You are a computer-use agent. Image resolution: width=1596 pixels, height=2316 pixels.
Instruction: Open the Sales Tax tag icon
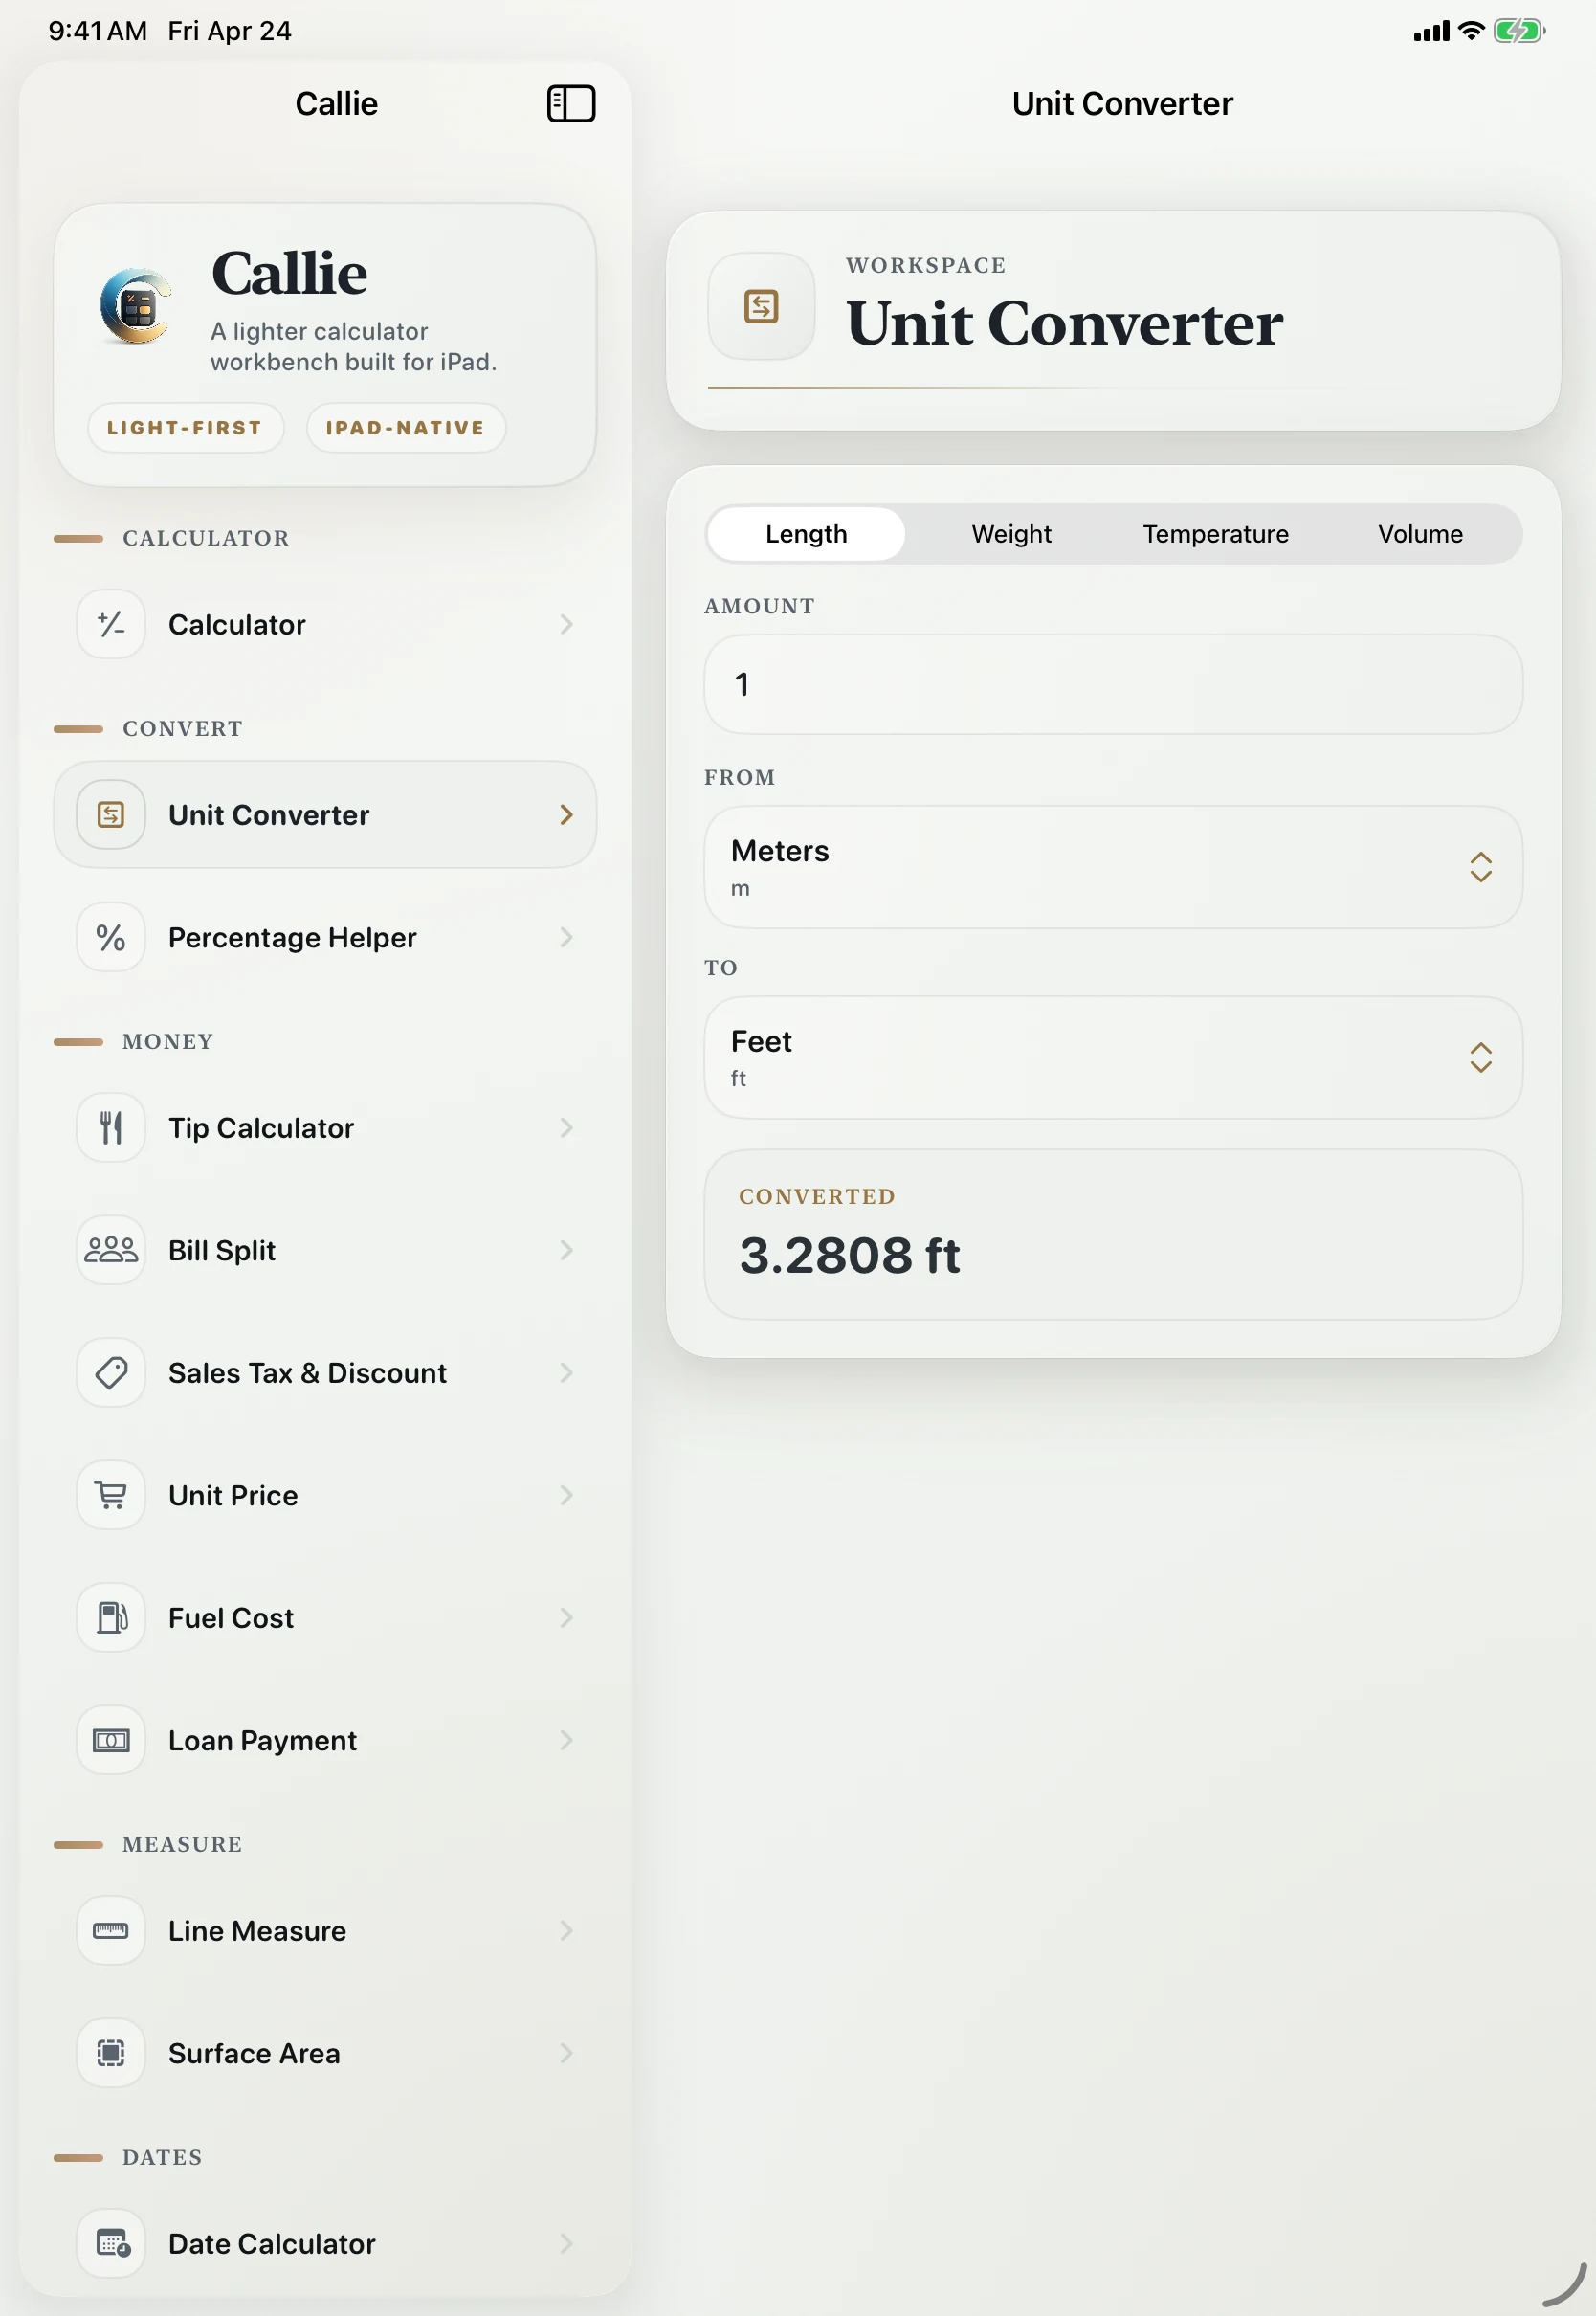pos(111,1373)
